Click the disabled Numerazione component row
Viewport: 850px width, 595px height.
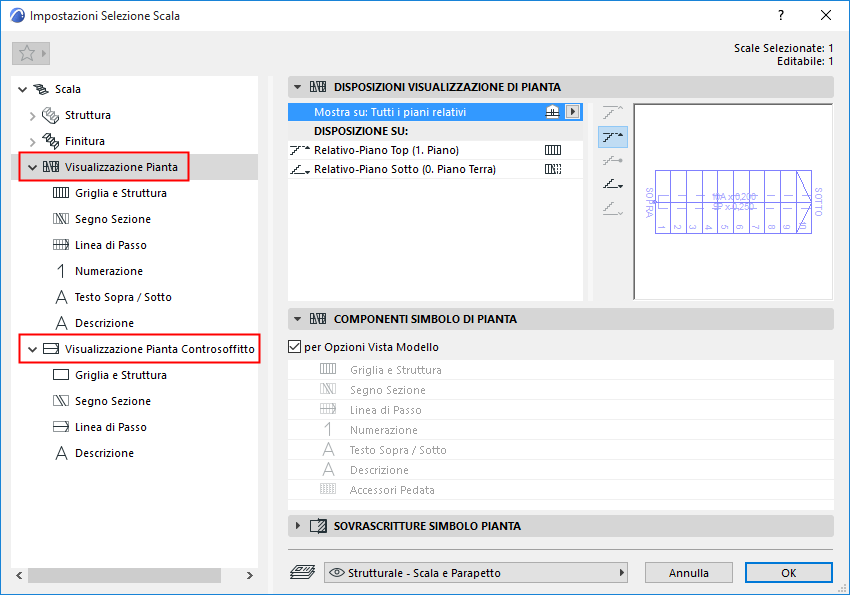[561, 430]
